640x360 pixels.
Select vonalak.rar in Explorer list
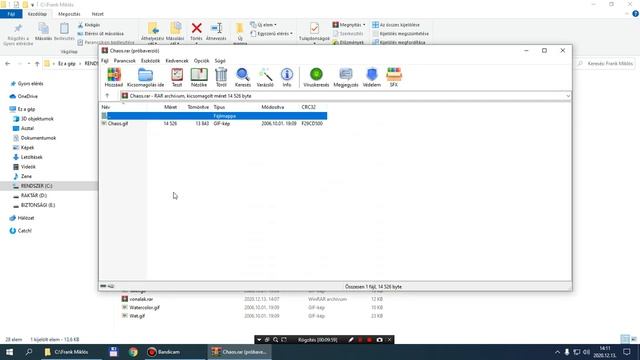[x=141, y=299]
